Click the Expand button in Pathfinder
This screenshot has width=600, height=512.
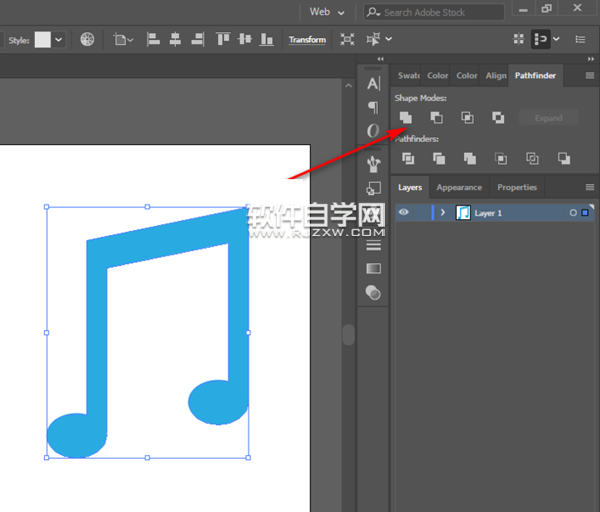coord(548,118)
